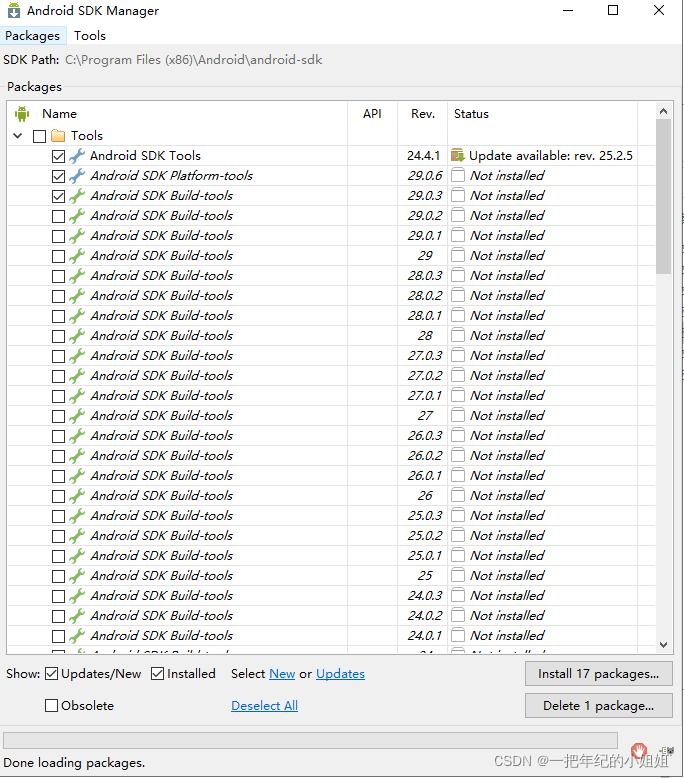684x778 pixels.
Task: Click the Tools folder icon
Action: coord(58,135)
